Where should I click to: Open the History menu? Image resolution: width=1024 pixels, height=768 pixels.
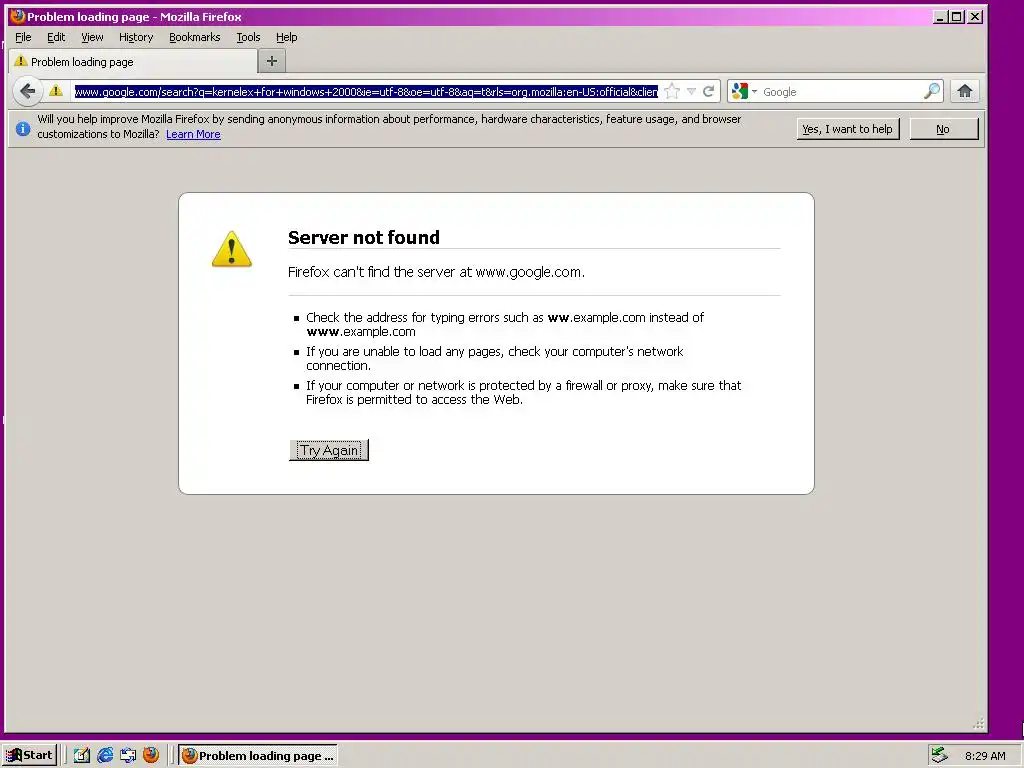click(x=136, y=37)
